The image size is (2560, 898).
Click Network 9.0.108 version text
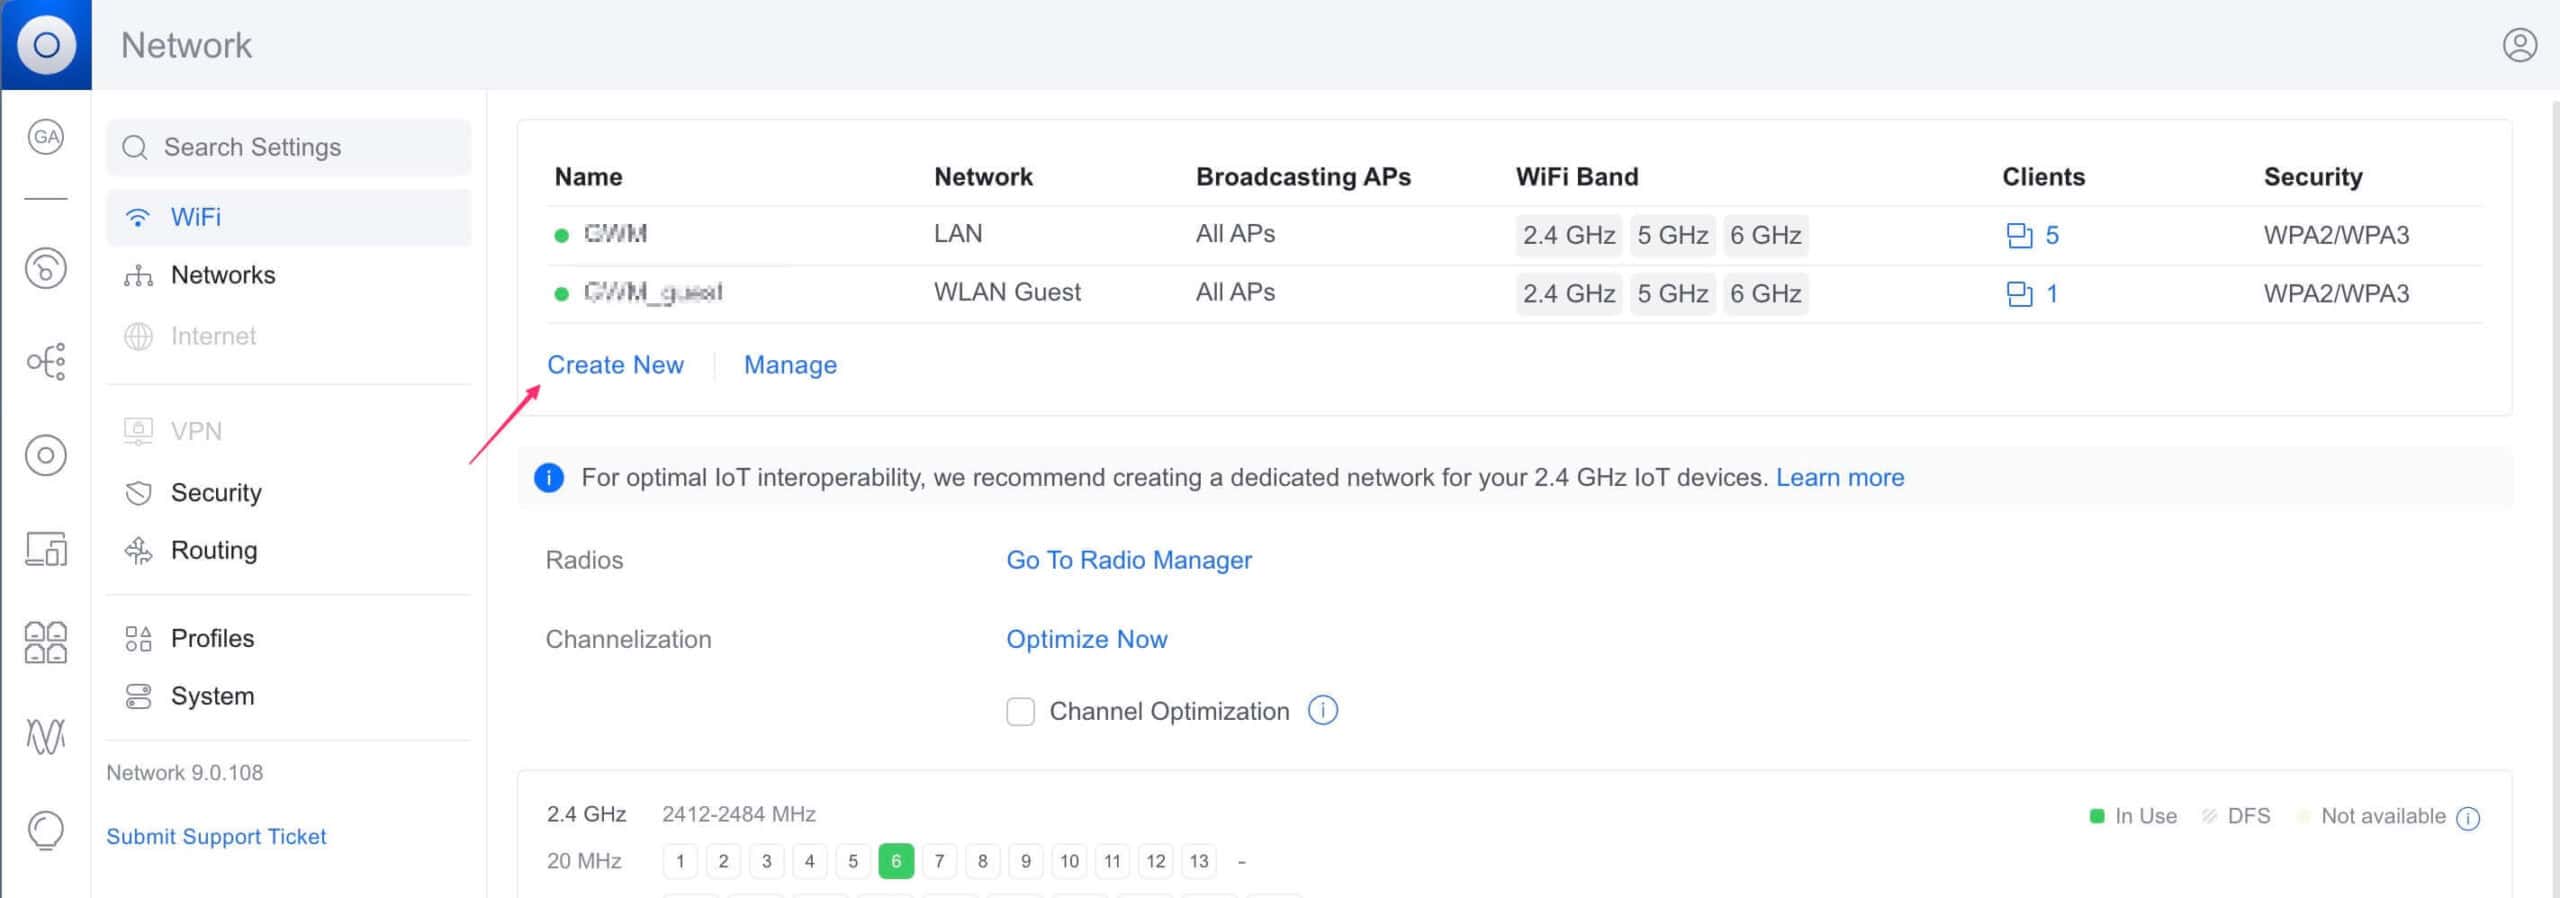184,773
